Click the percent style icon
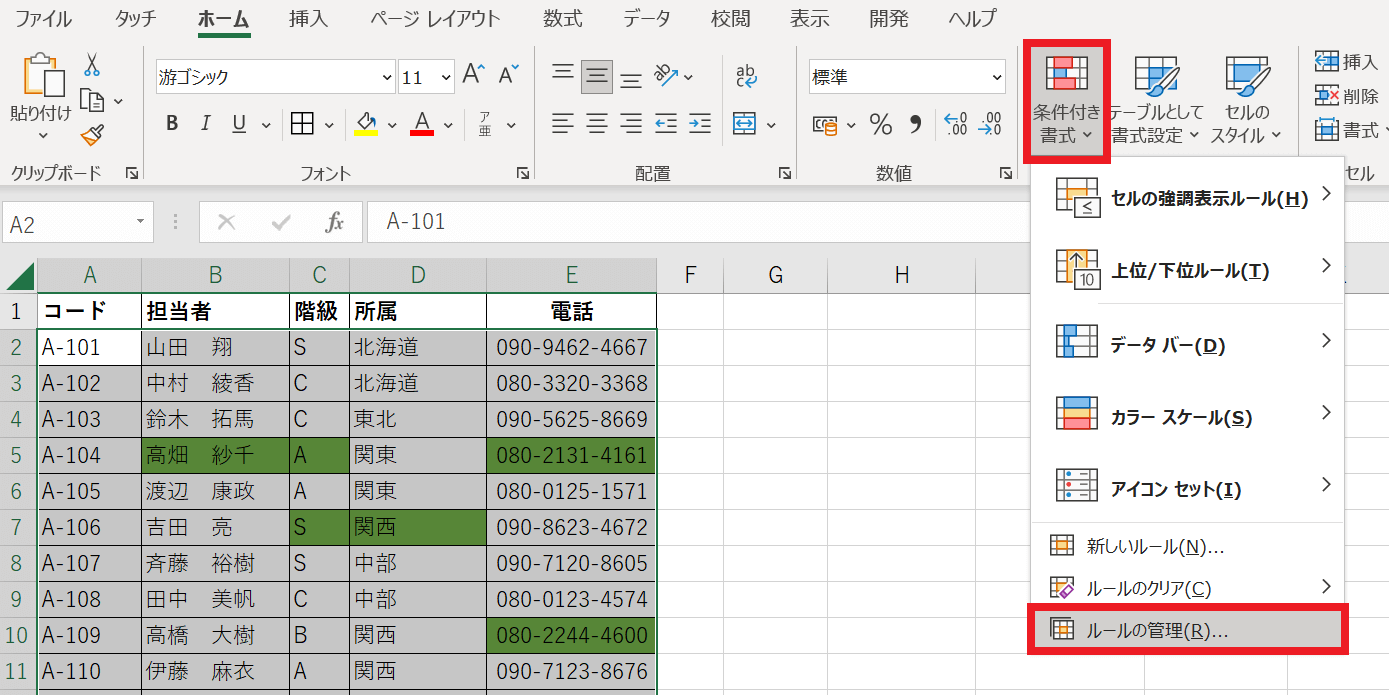The height and width of the screenshot is (695, 1389). 880,124
